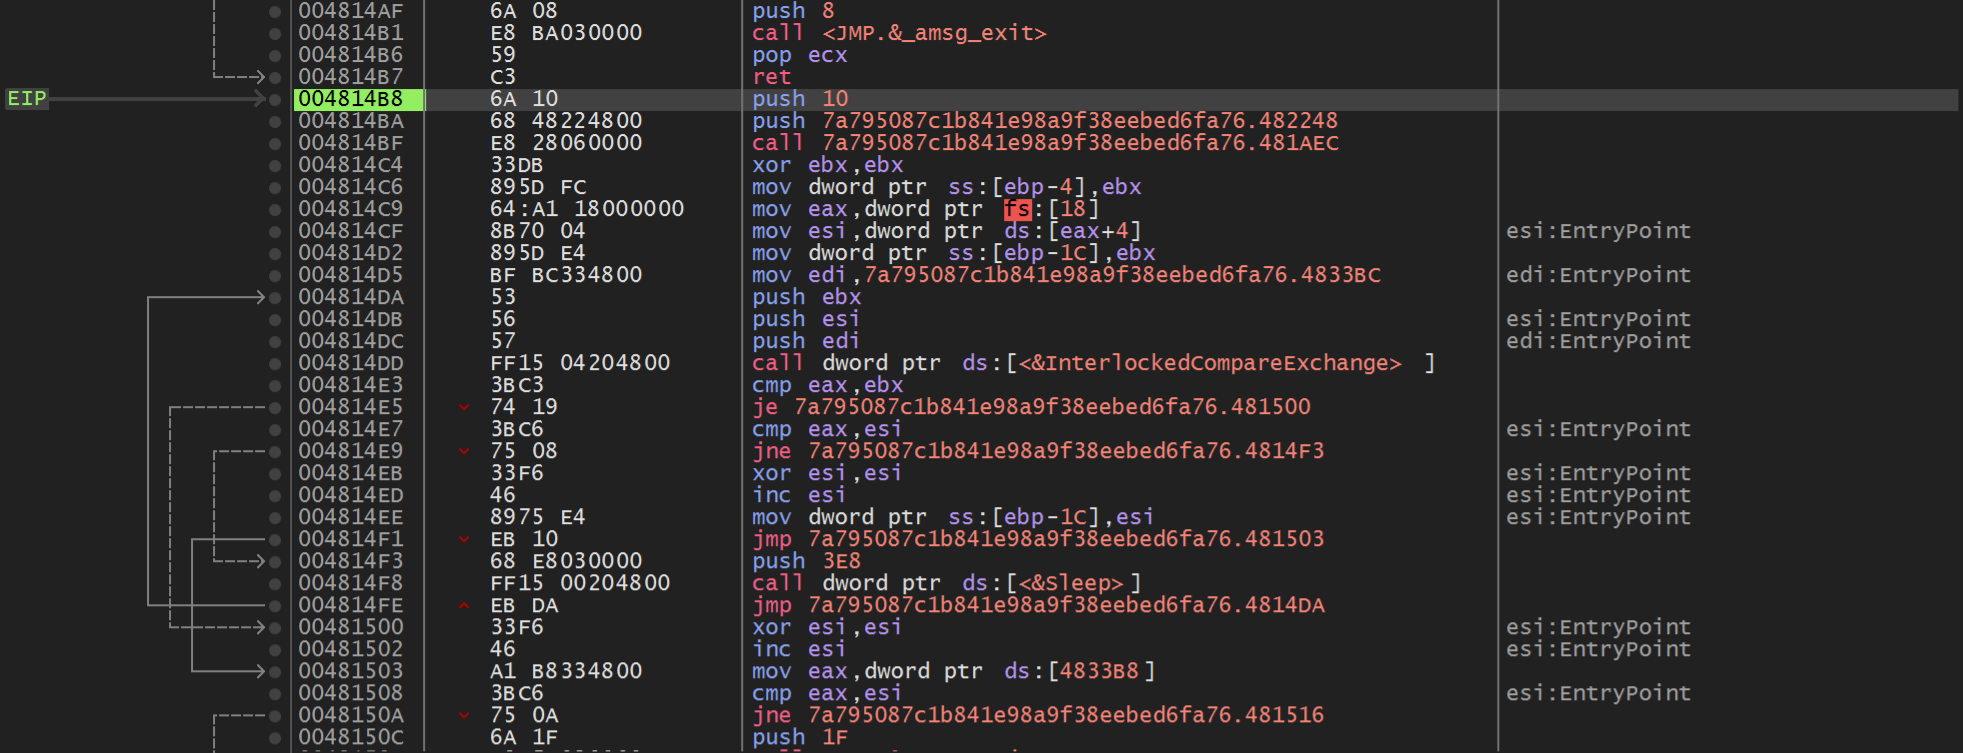Toggle breakpoint bullet beside address 004814DD
This screenshot has height=753, width=1963.
pyautogui.click(x=275, y=363)
